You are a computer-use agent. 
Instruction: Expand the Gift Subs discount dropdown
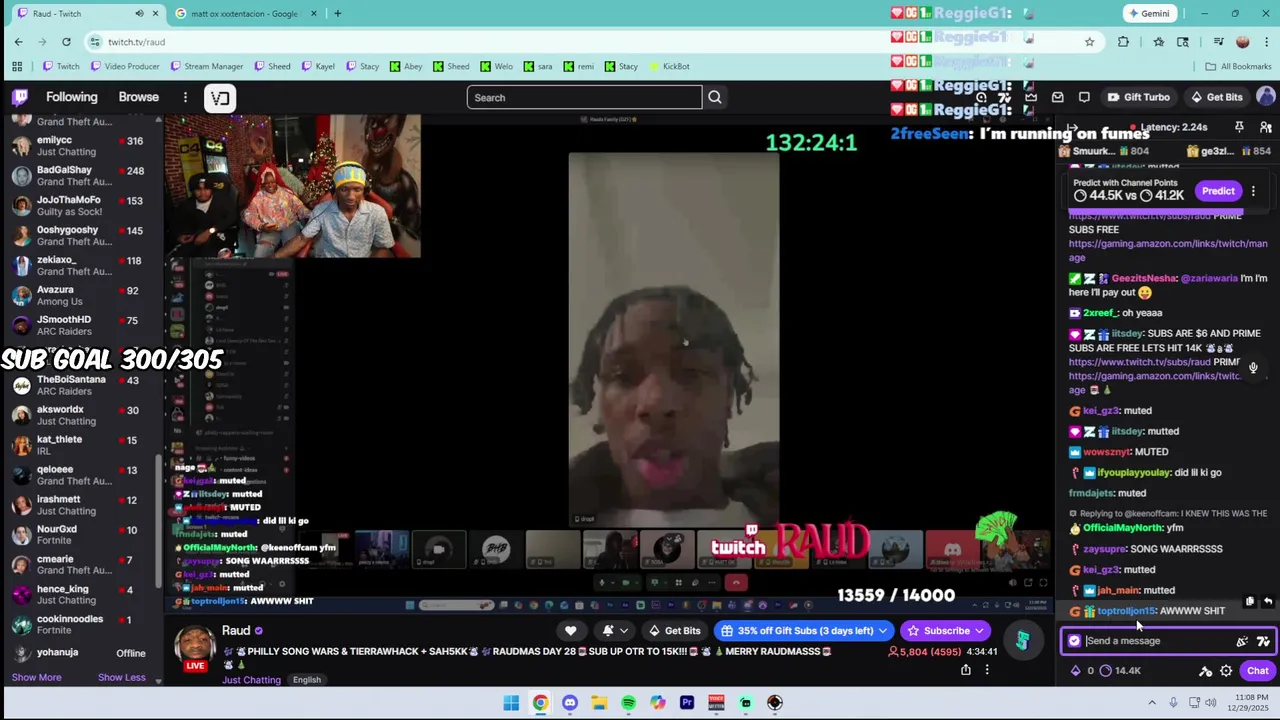point(883,631)
